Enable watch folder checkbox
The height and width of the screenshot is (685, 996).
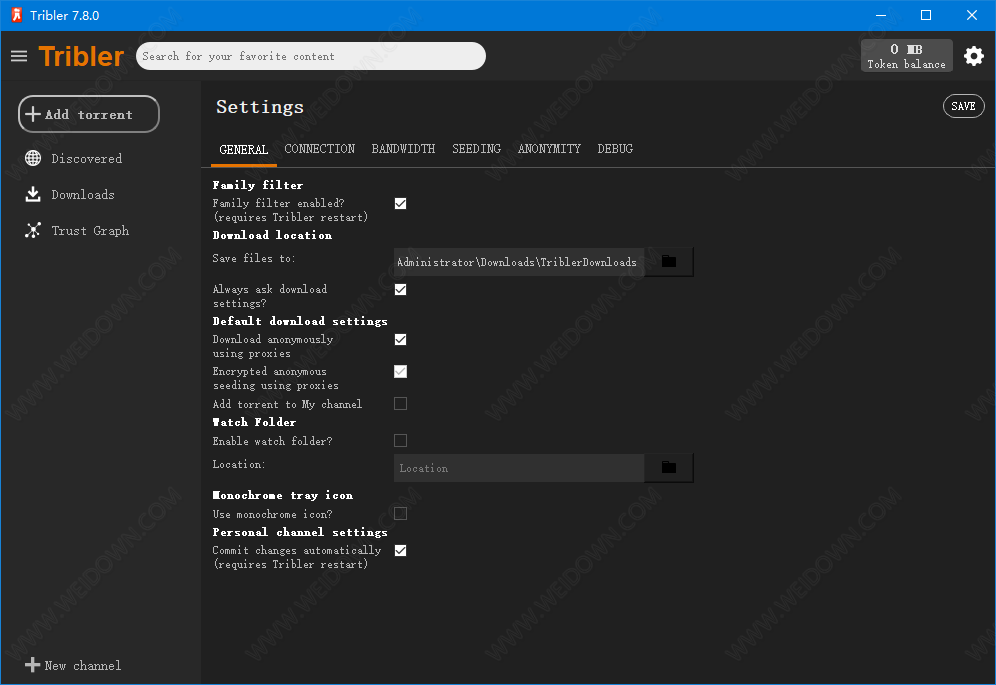[x=400, y=440]
